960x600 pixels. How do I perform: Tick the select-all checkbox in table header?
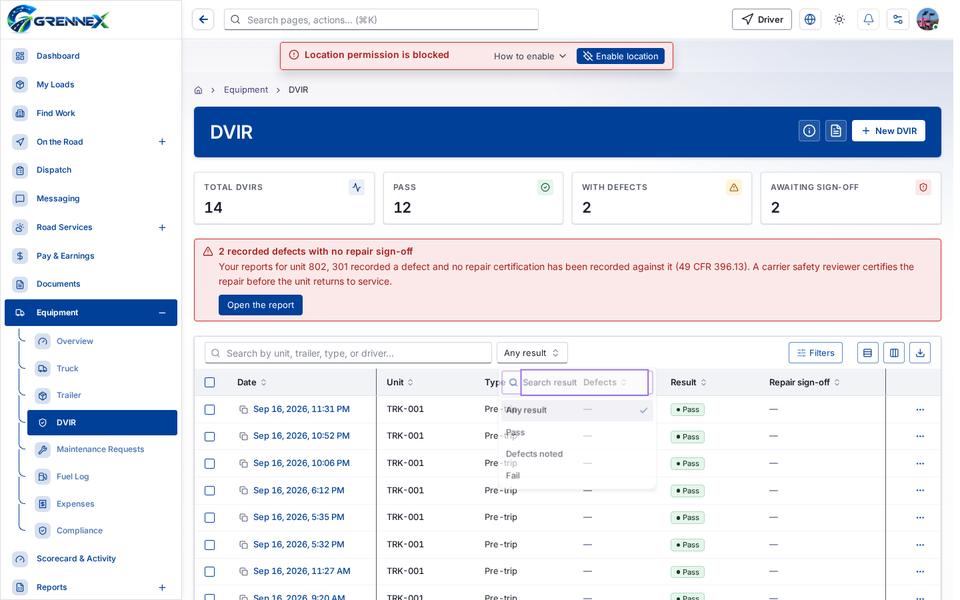pyautogui.click(x=210, y=382)
